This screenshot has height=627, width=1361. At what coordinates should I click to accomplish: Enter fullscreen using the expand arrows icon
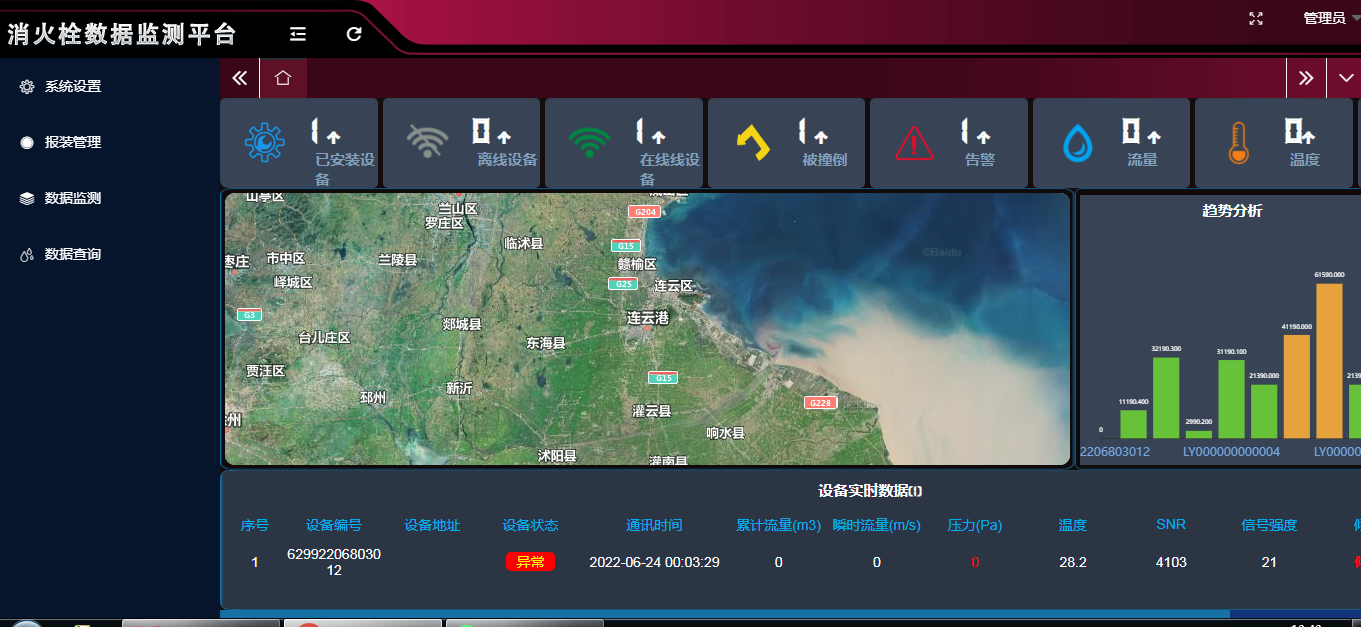(1255, 18)
